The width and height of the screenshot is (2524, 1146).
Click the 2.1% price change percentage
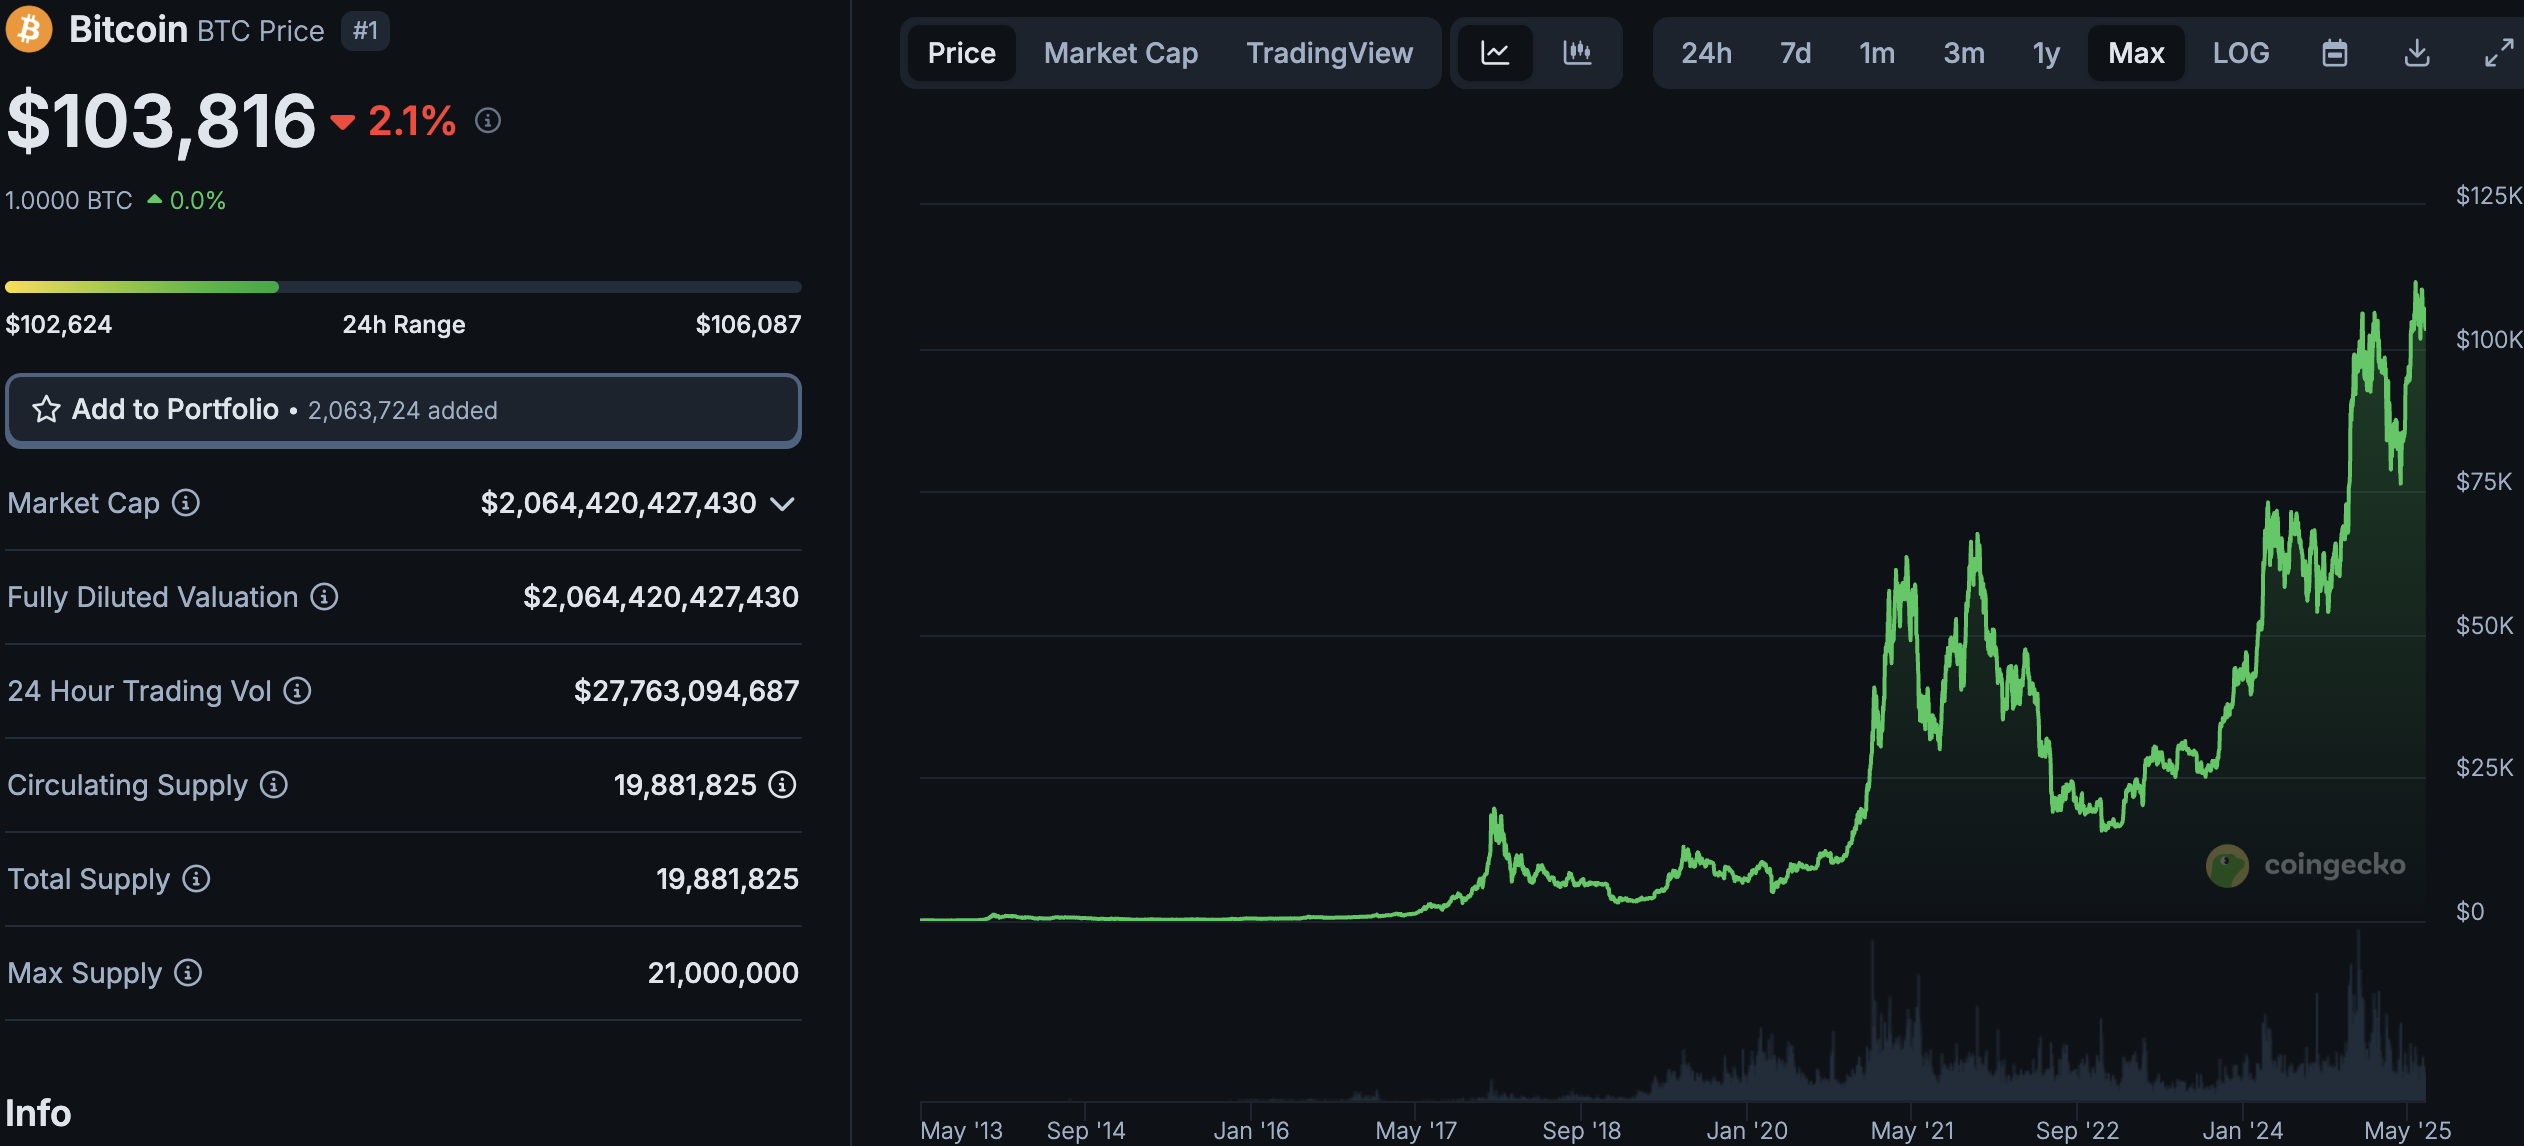(412, 122)
